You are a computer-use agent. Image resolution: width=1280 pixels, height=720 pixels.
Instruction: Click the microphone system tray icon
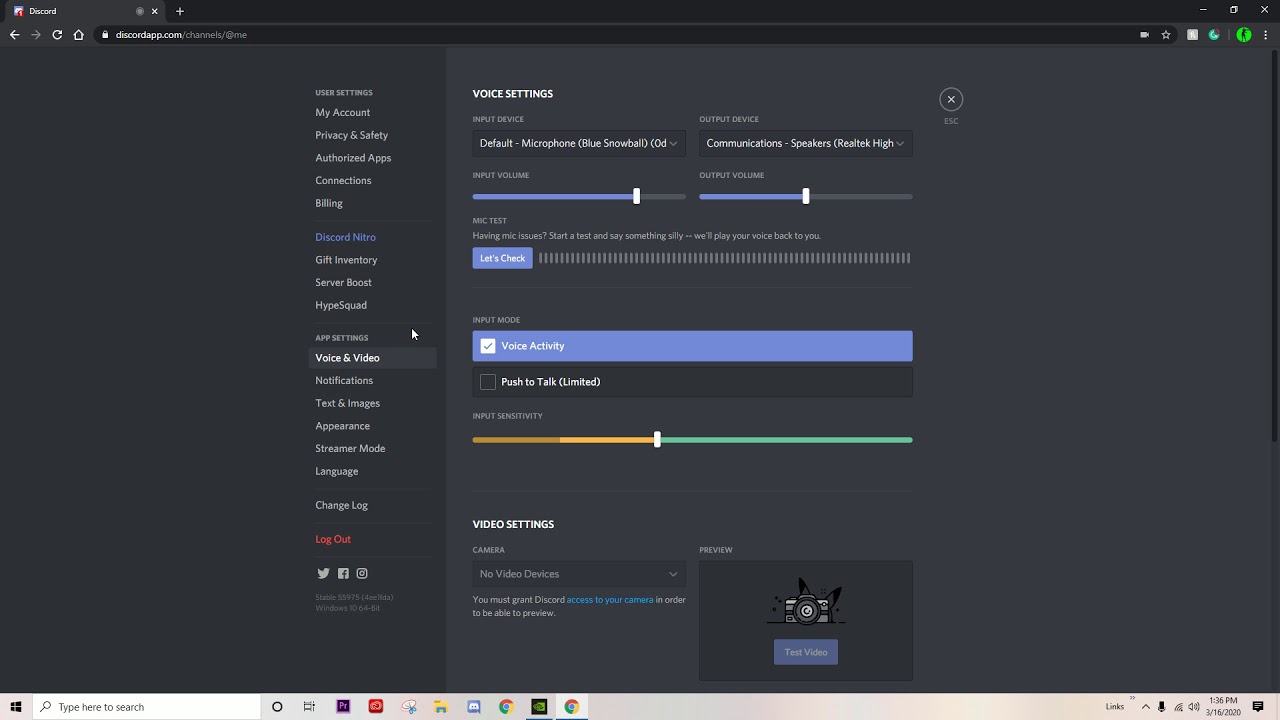point(1161,706)
